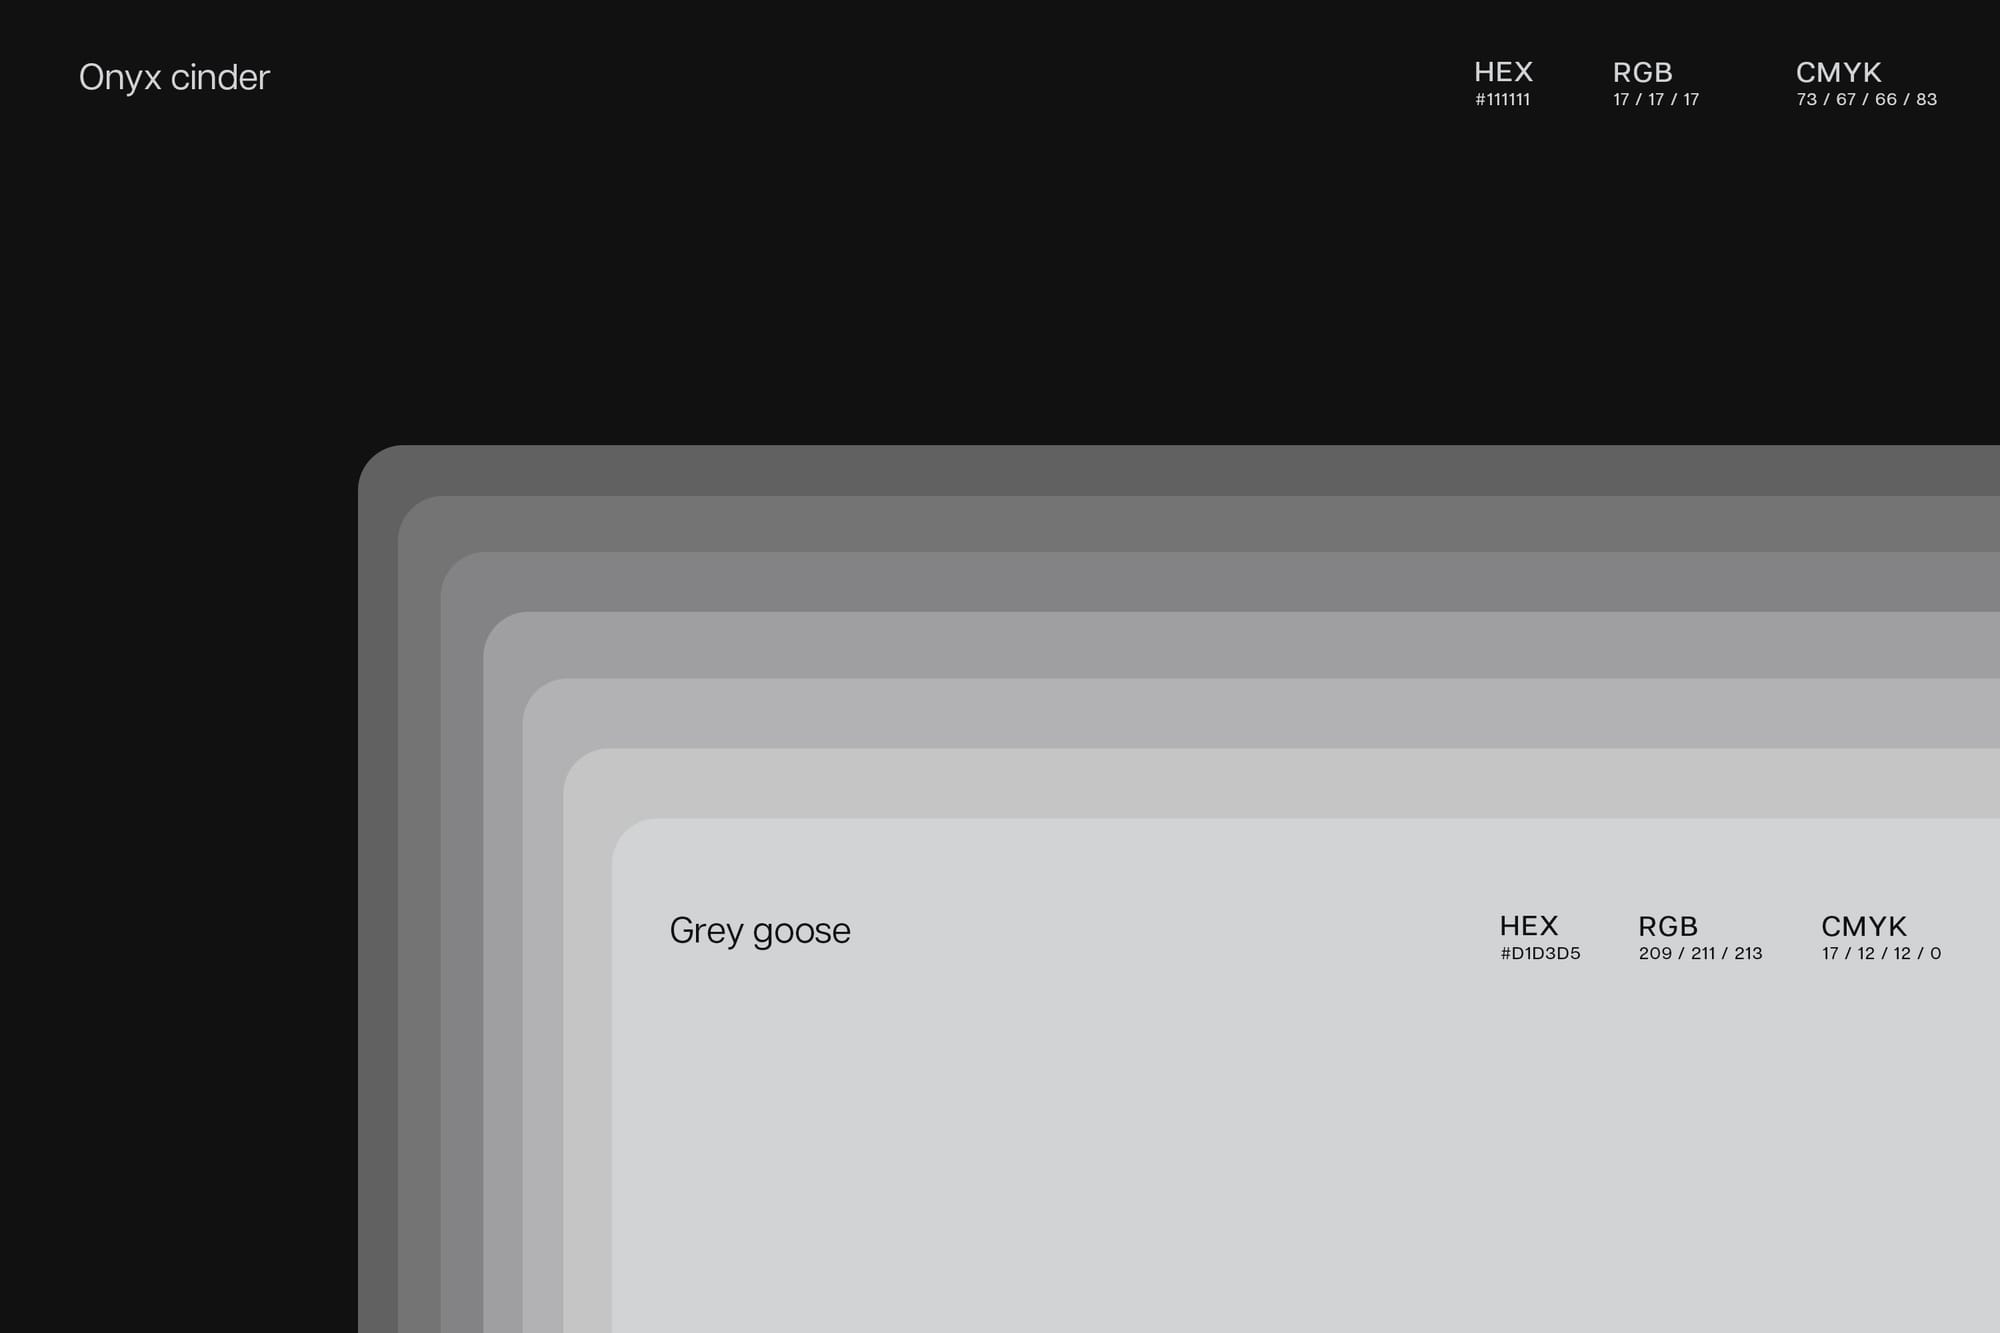Click the CMYK value "17 / 12 / 12 / 0"
This screenshot has height=1333, width=2000.
coord(1881,953)
